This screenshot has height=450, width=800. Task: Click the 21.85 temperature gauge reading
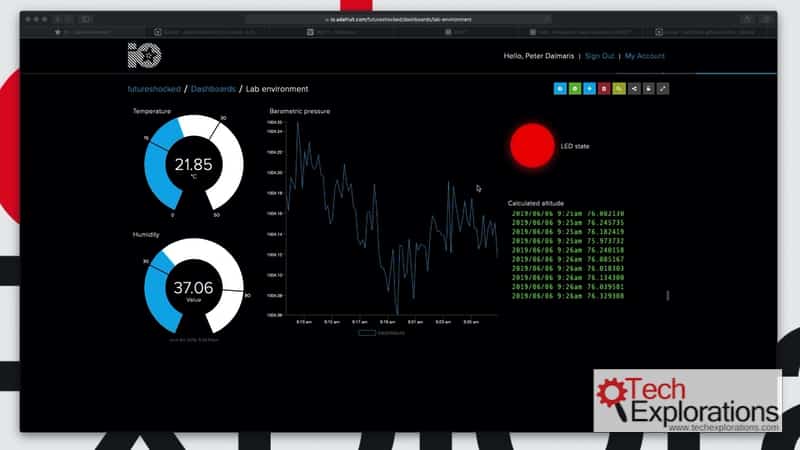[193, 164]
